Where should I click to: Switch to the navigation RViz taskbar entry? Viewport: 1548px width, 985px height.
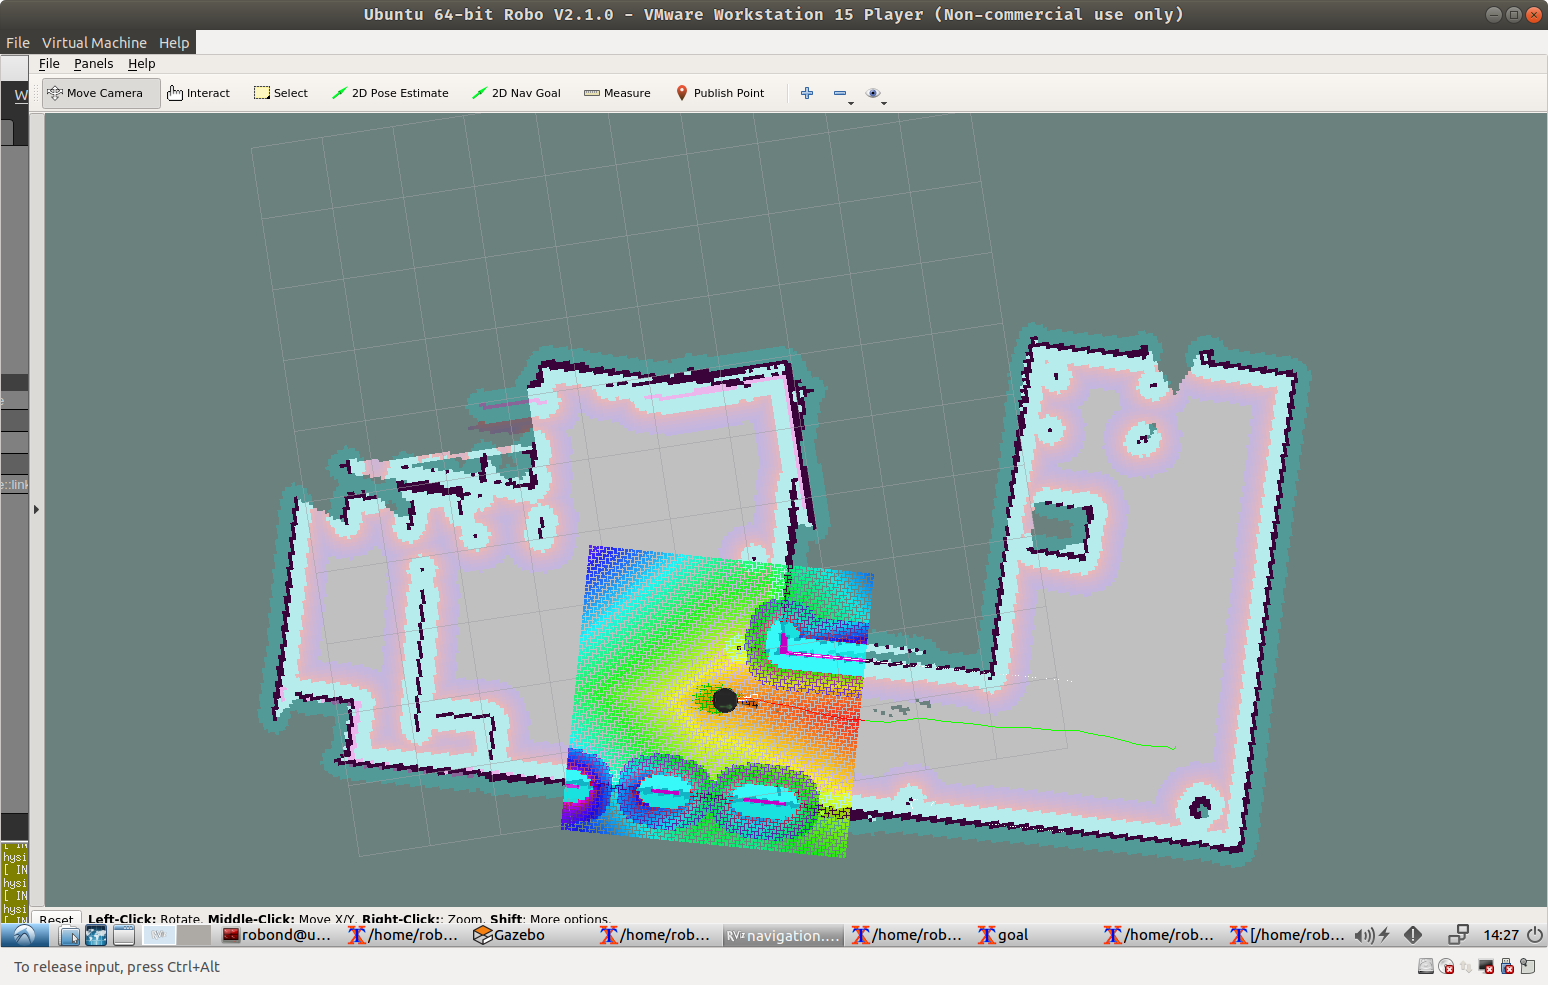click(783, 935)
